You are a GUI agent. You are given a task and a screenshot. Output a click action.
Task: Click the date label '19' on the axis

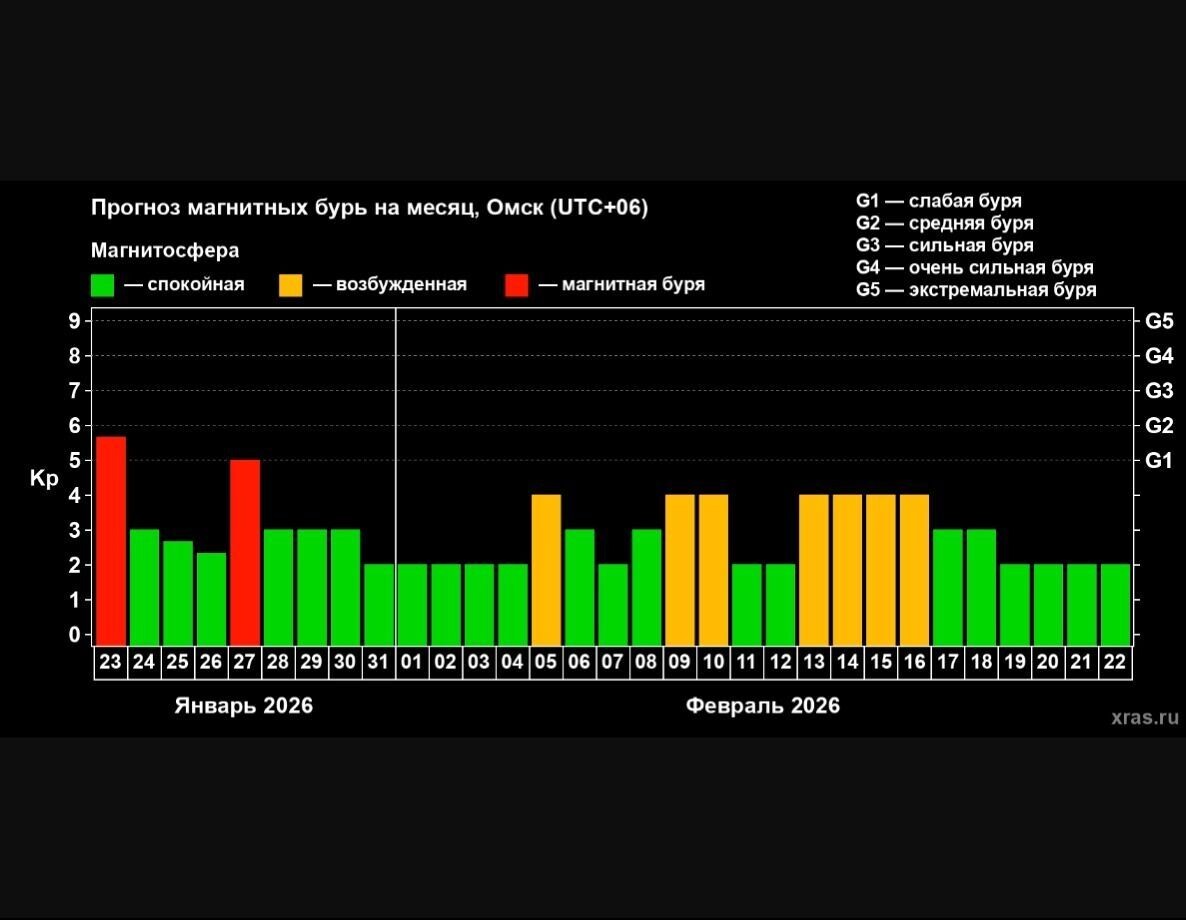[1014, 662]
